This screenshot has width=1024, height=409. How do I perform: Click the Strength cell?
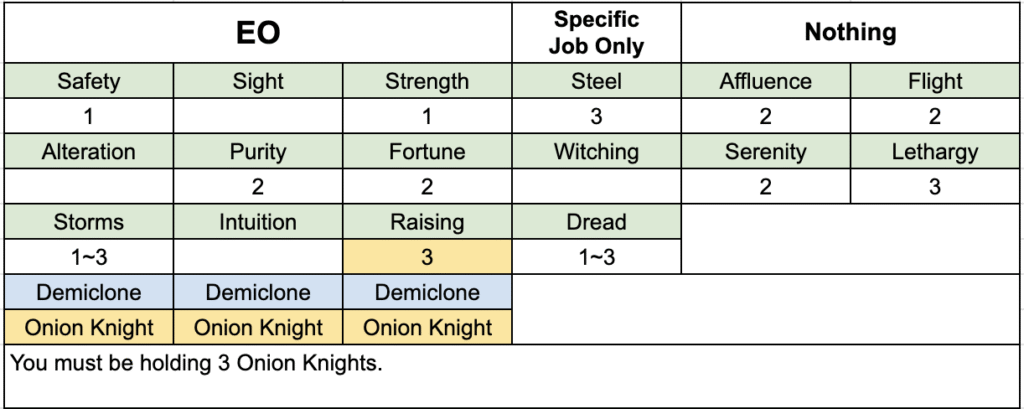[427, 81]
